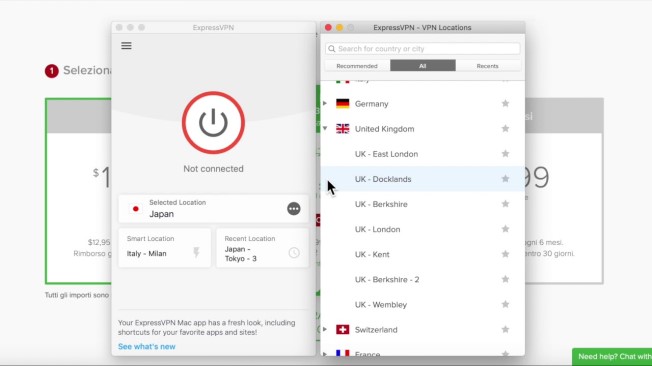Image resolution: width=652 pixels, height=366 pixels.
Task: Click the United Kingdom flag icon
Action: click(343, 129)
